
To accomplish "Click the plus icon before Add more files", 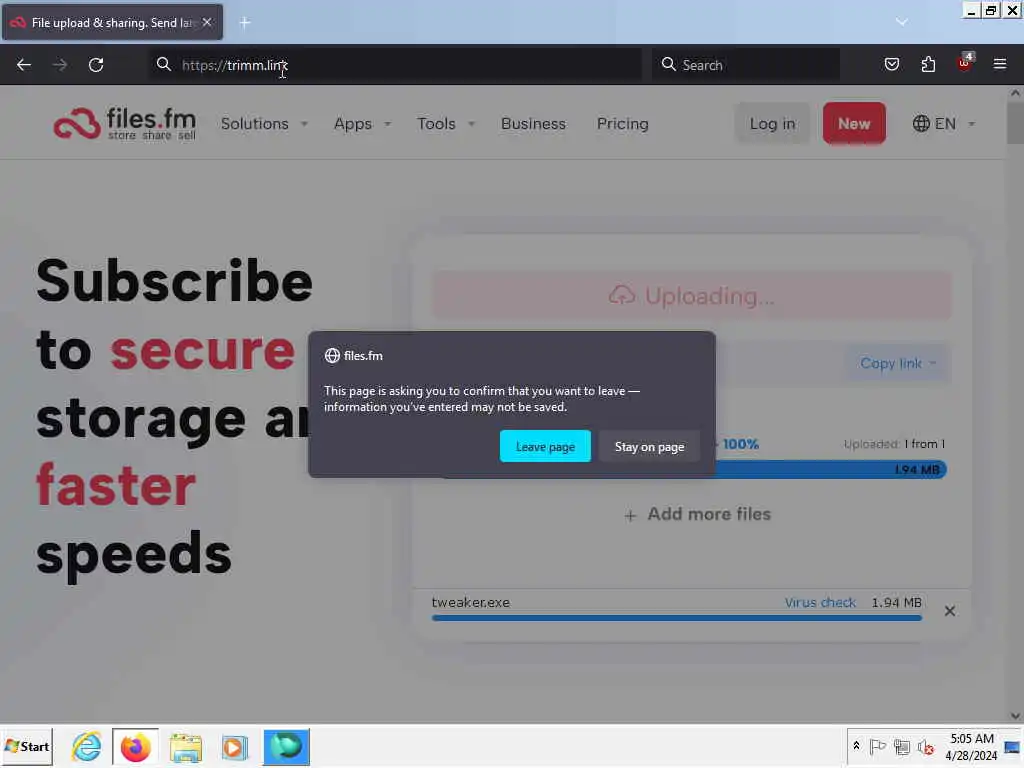I will point(630,516).
